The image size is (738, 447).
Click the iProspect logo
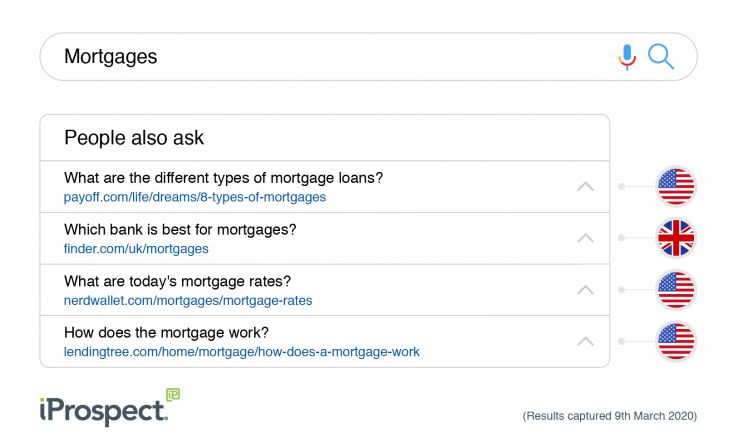coord(99,407)
